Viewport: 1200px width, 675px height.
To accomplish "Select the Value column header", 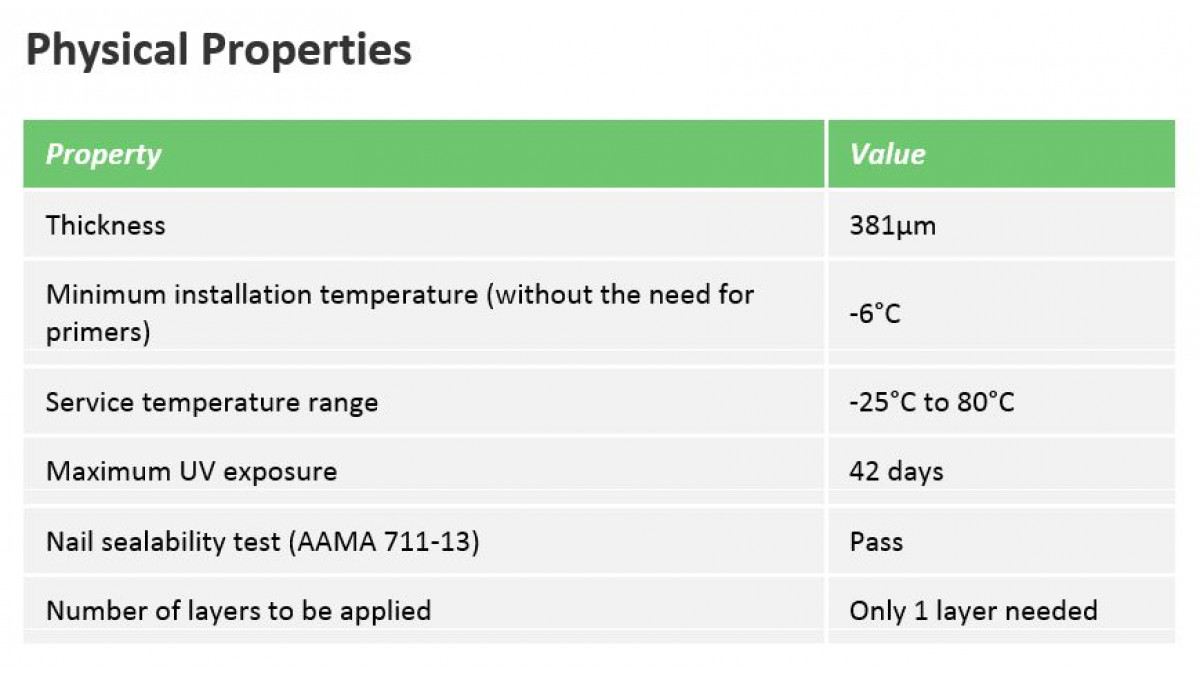I will [887, 154].
